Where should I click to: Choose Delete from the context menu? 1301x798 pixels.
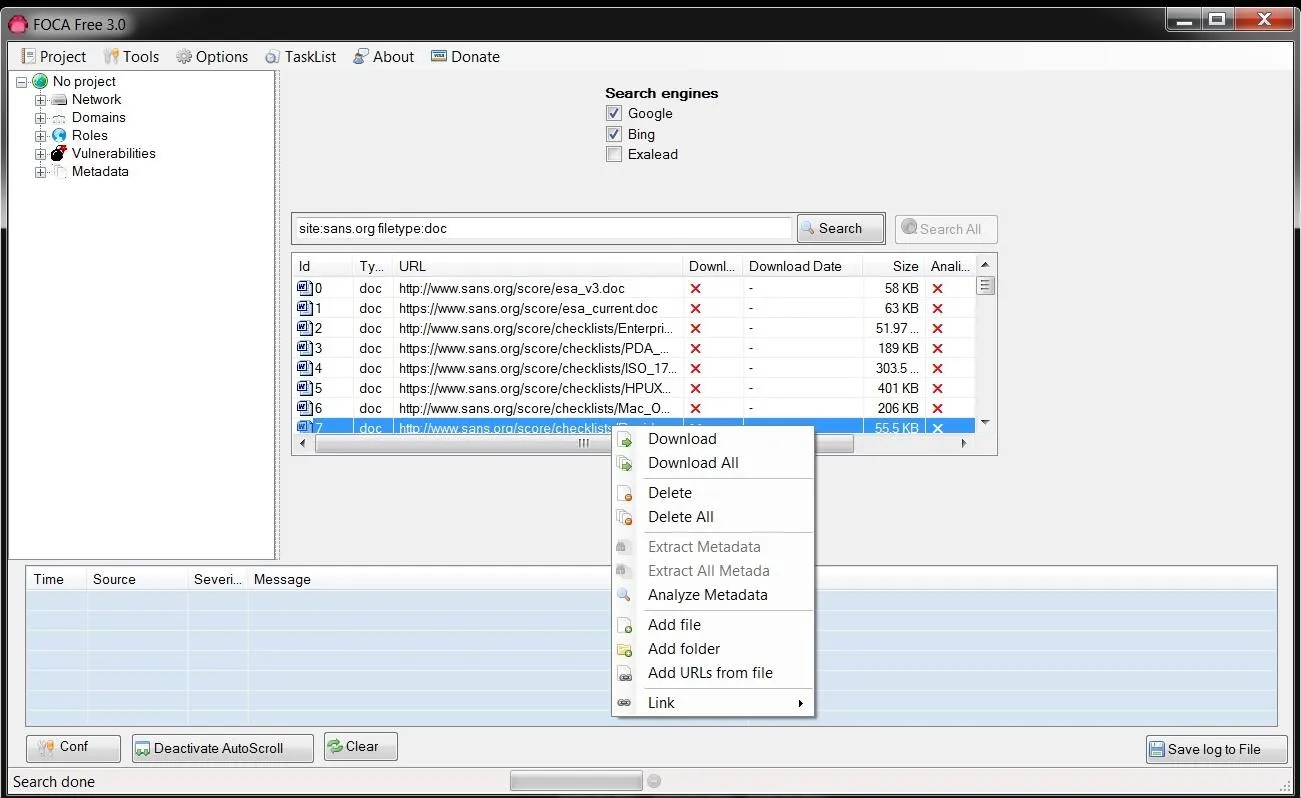(713, 493)
